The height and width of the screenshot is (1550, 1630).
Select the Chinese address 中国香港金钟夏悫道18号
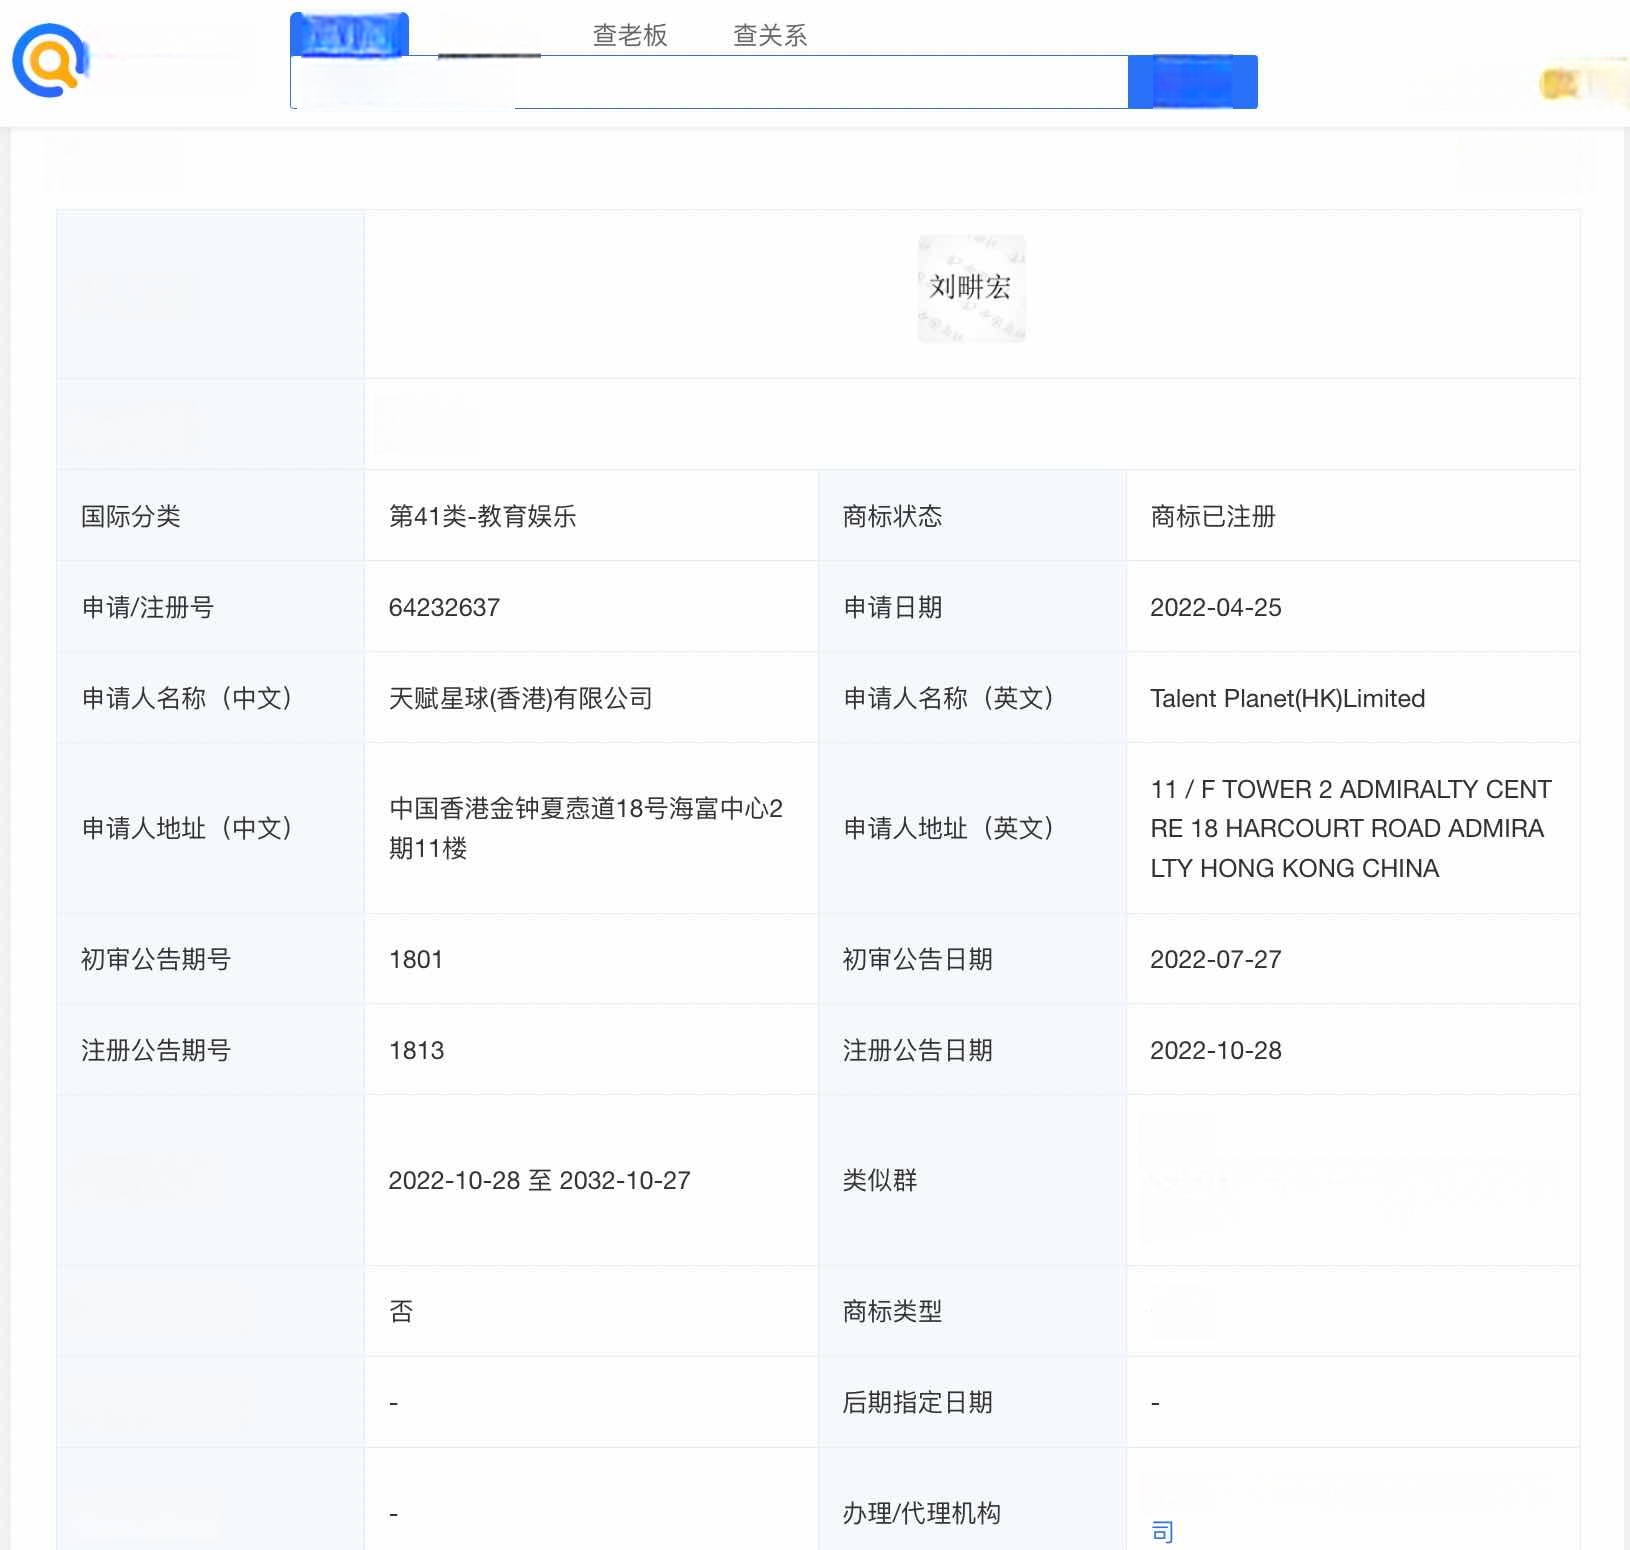tap(528, 808)
